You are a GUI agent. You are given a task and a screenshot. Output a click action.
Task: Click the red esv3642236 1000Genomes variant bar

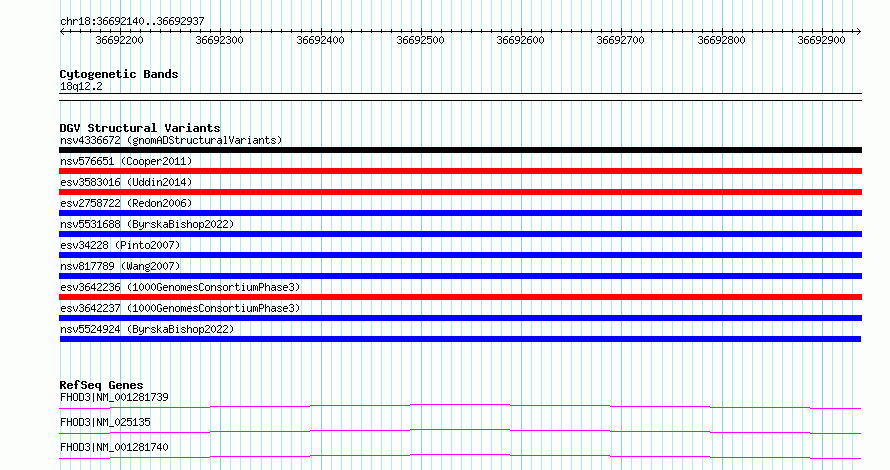pos(460,297)
